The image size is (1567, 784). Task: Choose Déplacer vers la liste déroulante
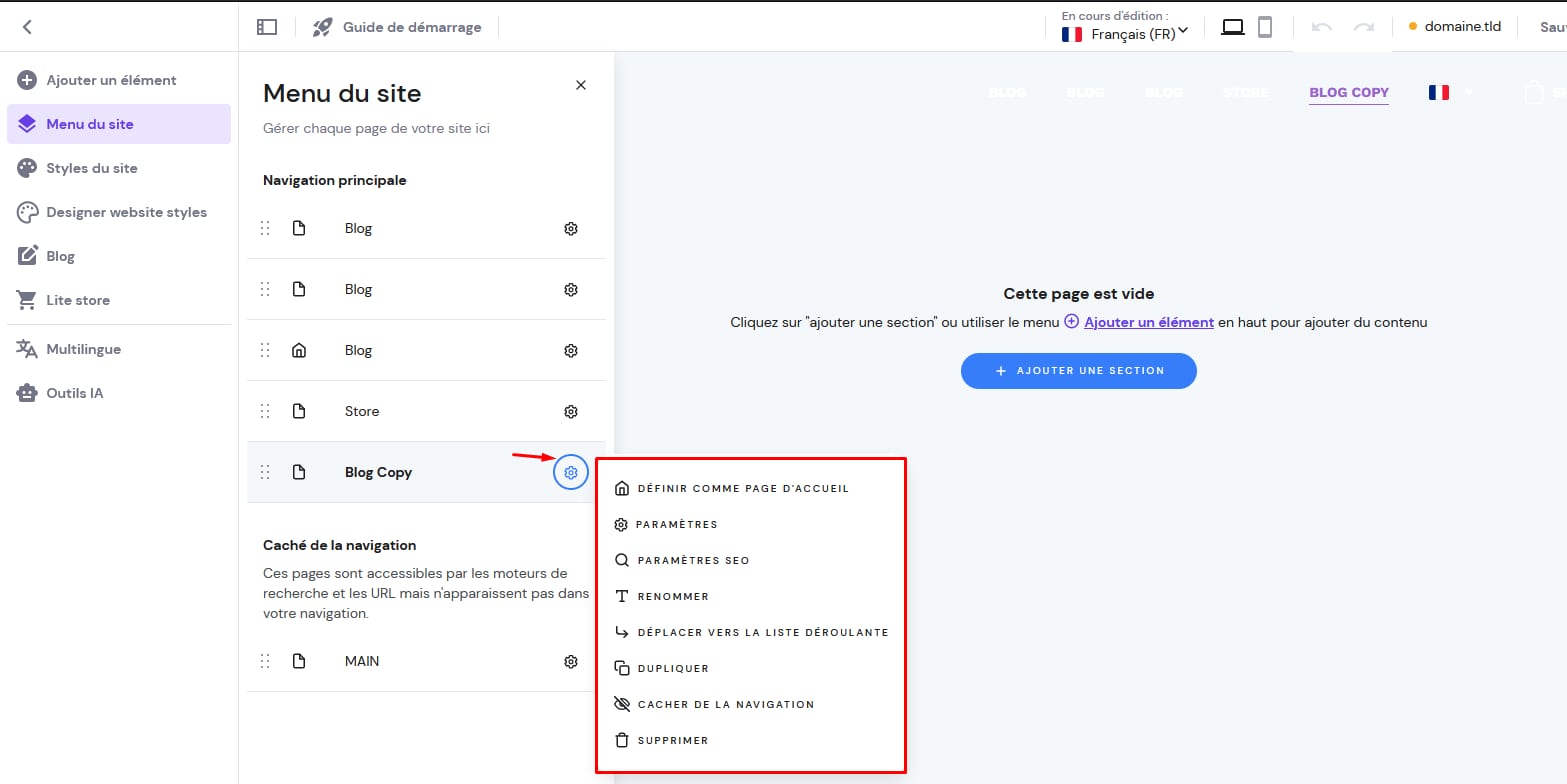pyautogui.click(x=762, y=632)
